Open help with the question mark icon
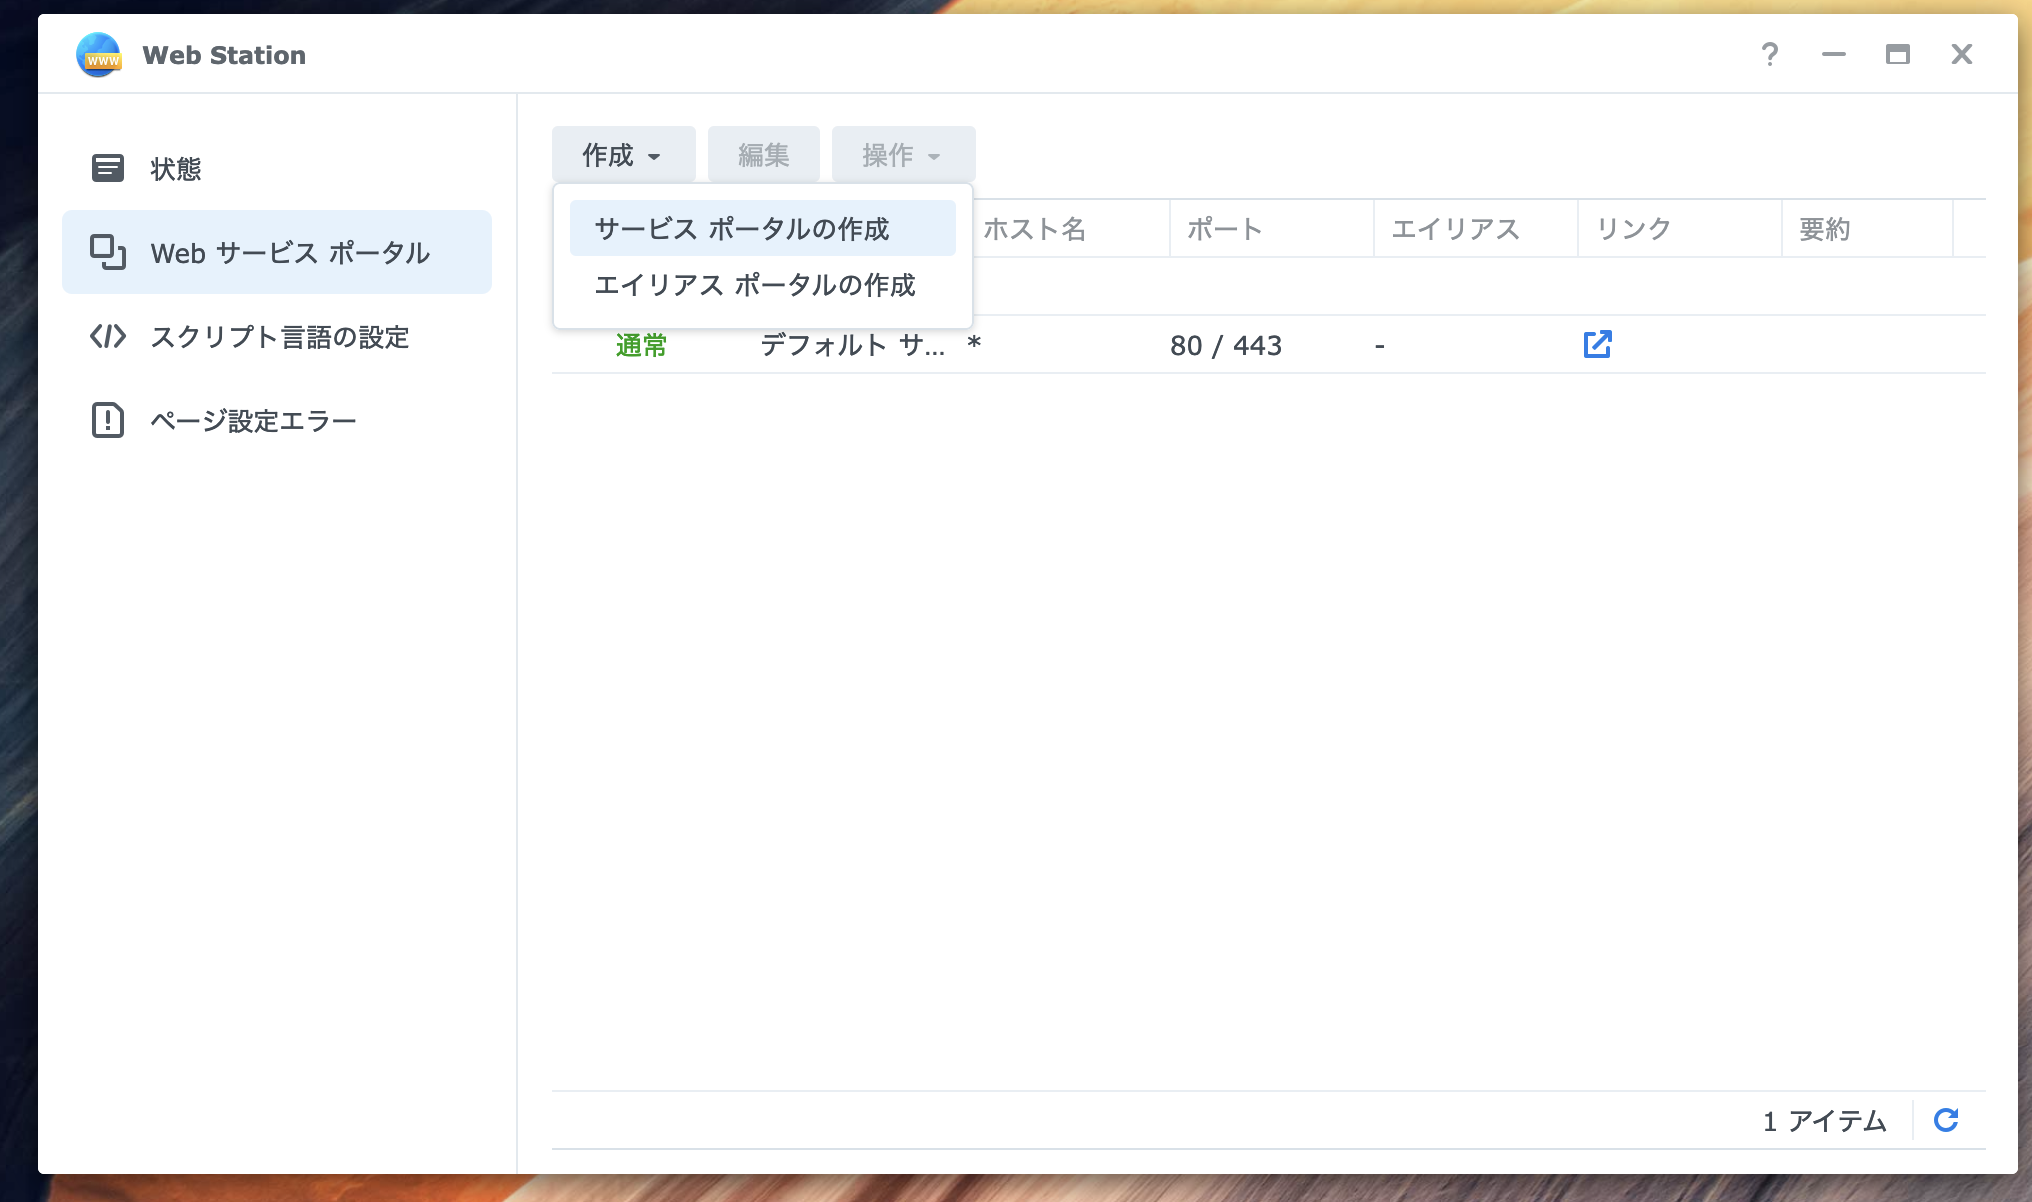The width and height of the screenshot is (2032, 1202). click(x=1770, y=55)
